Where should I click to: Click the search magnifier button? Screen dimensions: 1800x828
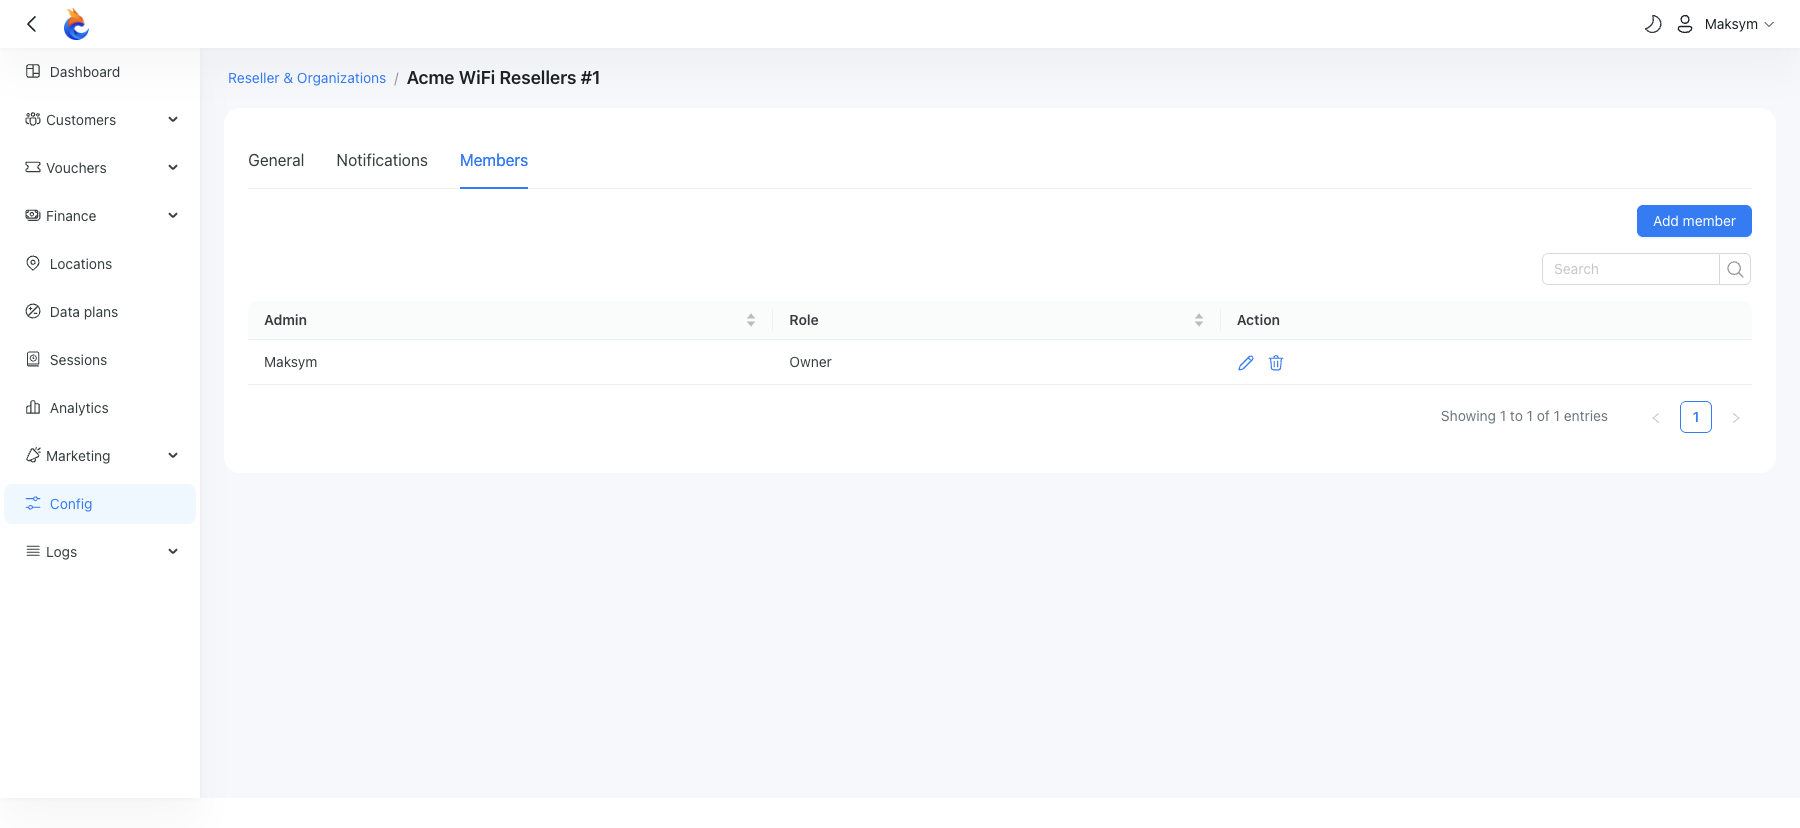click(1735, 269)
